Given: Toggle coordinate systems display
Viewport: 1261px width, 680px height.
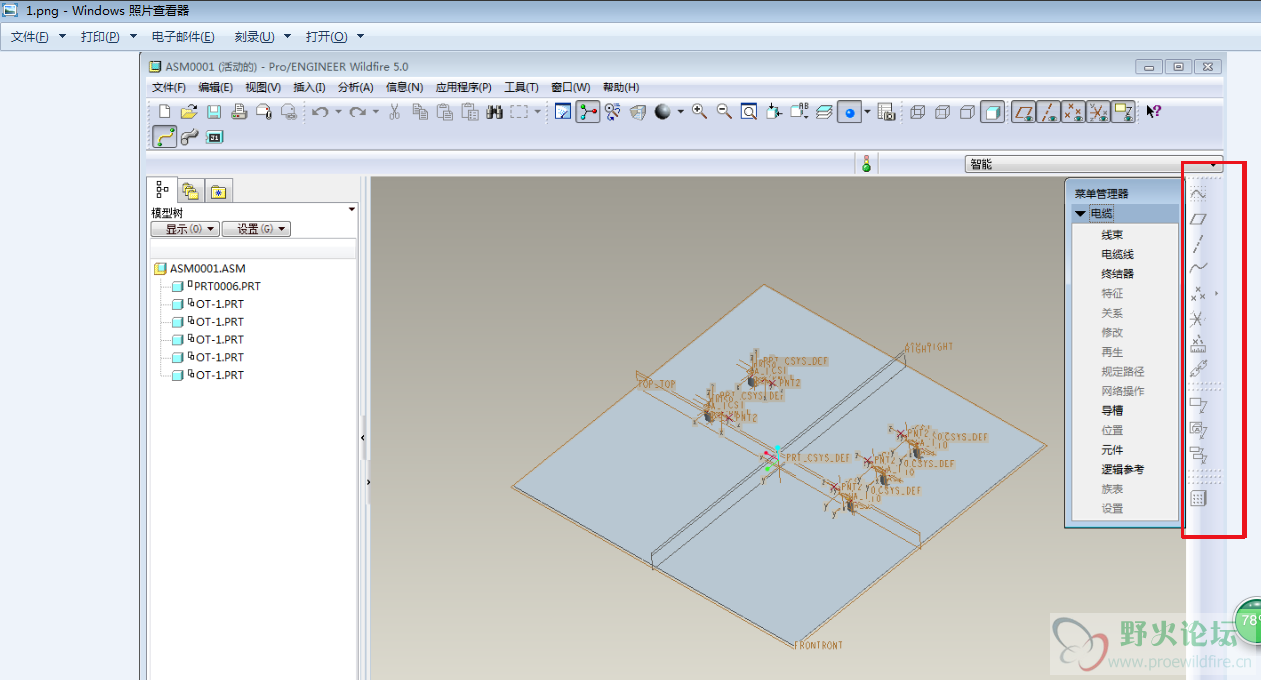Looking at the screenshot, I should tap(1099, 112).
